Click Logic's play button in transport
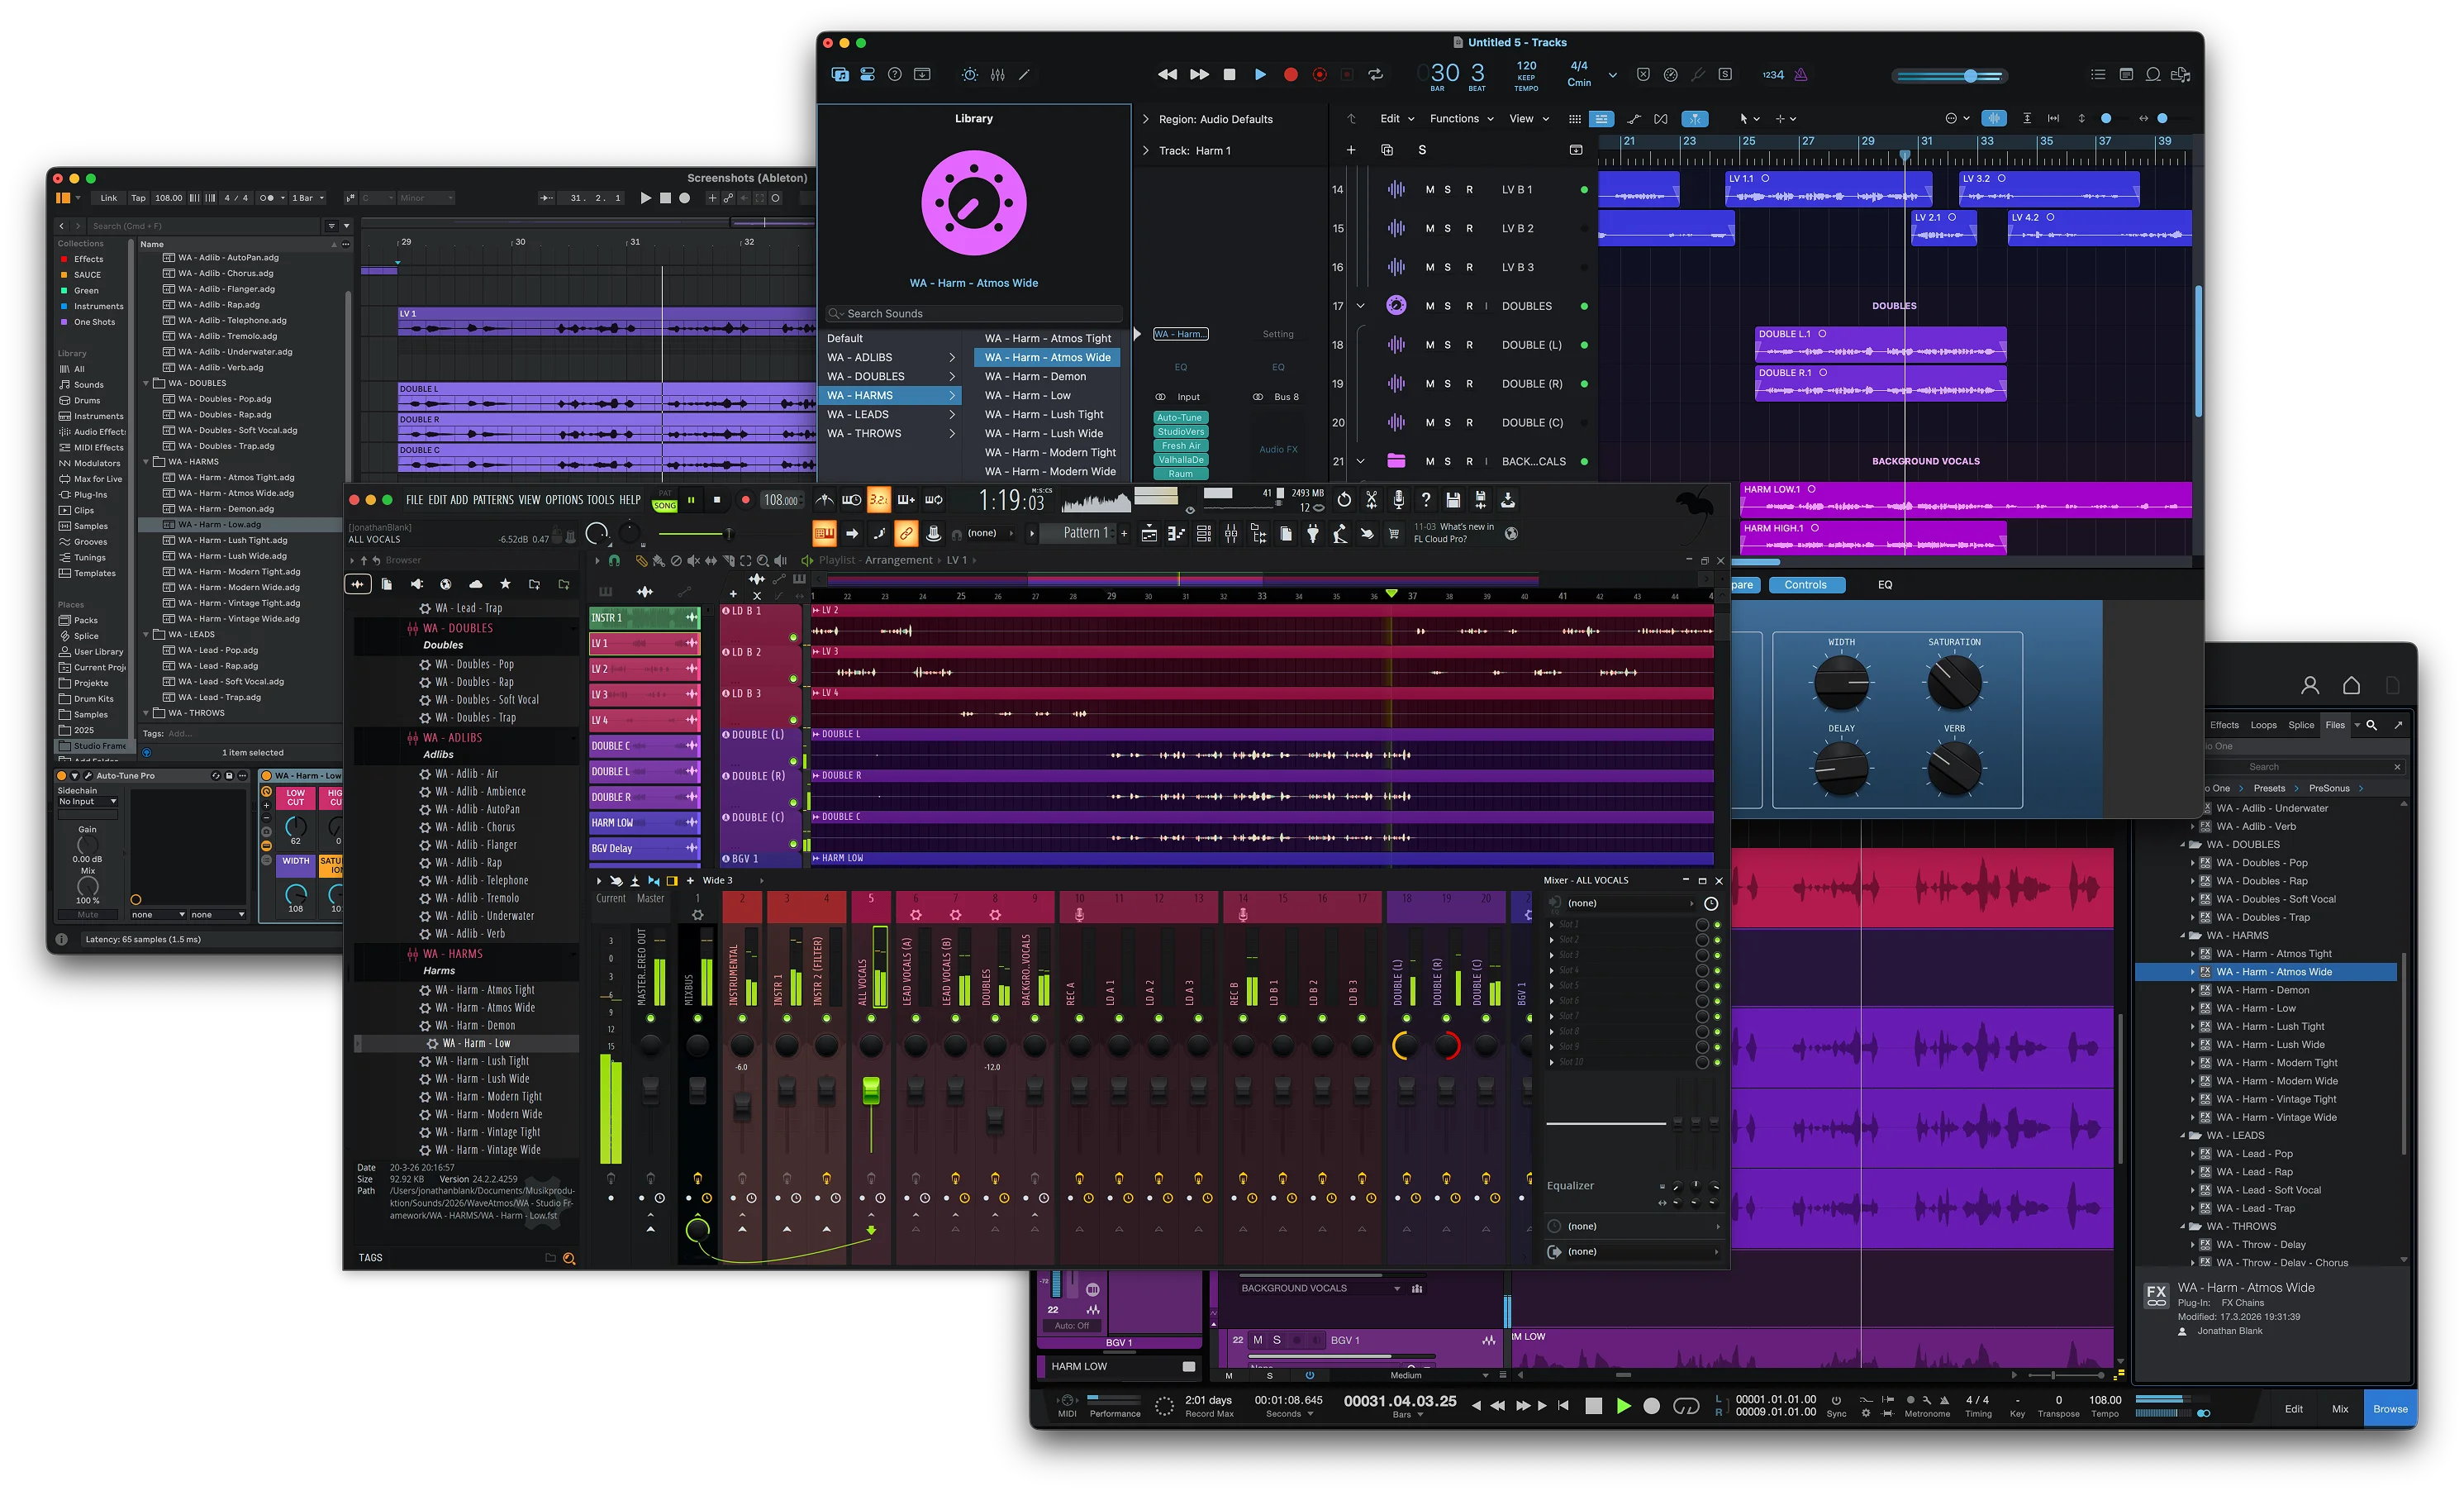Screen dimensions: 2464x1491 tap(1260, 74)
